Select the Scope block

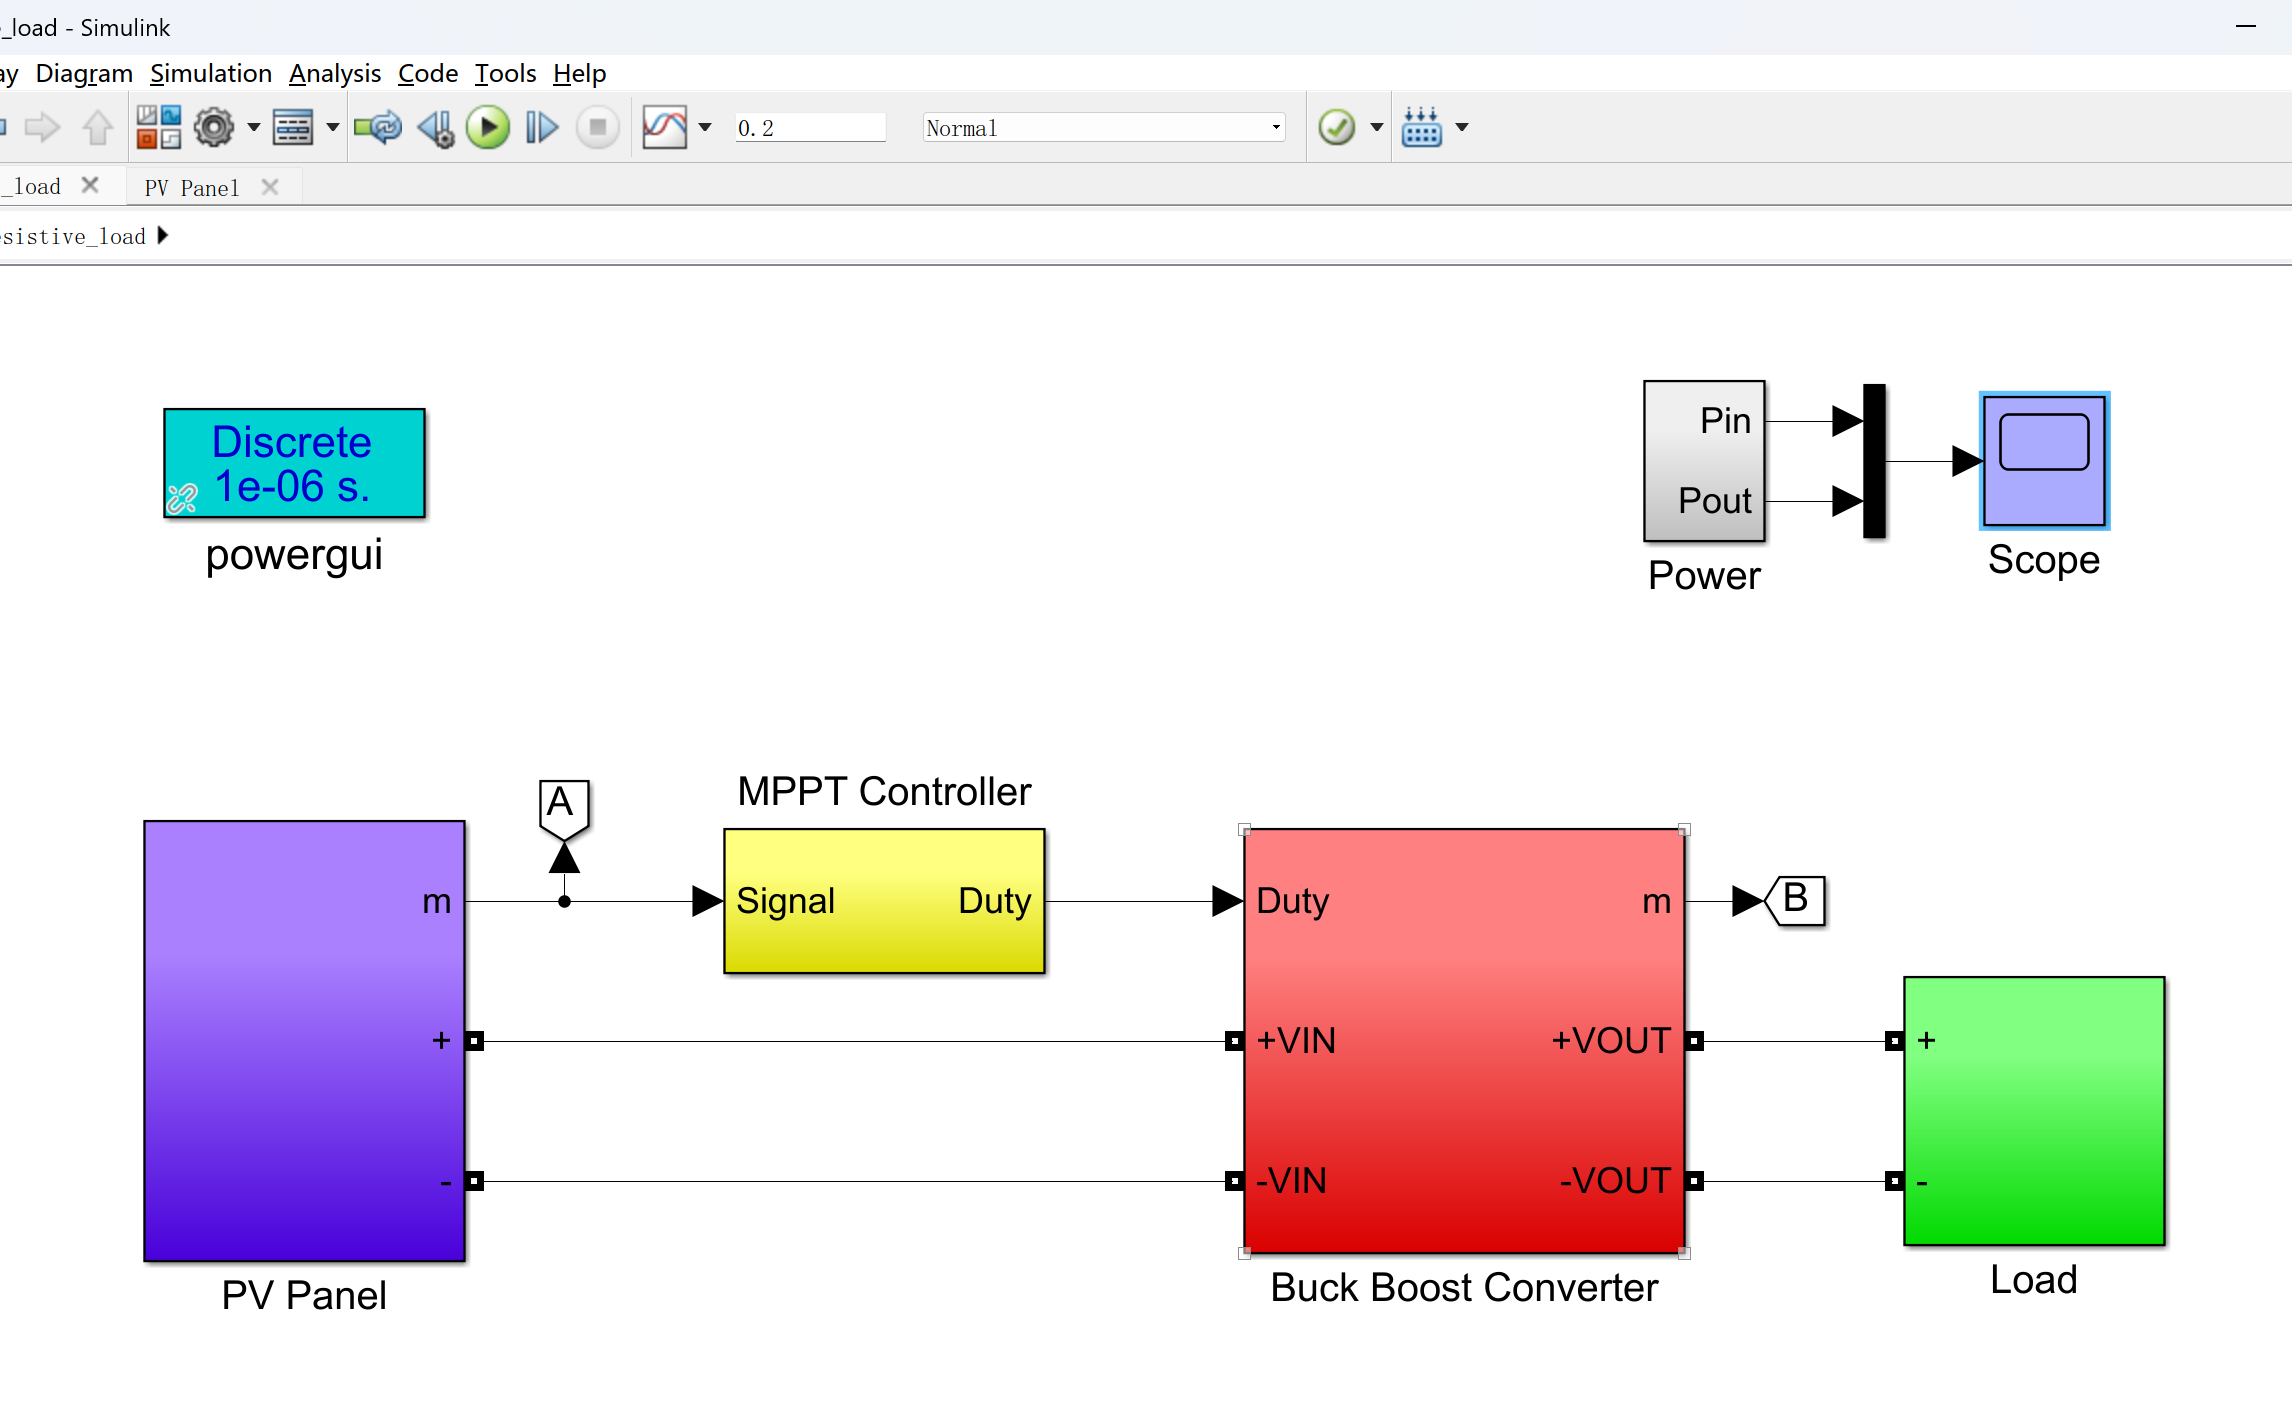pyautogui.click(x=2044, y=460)
